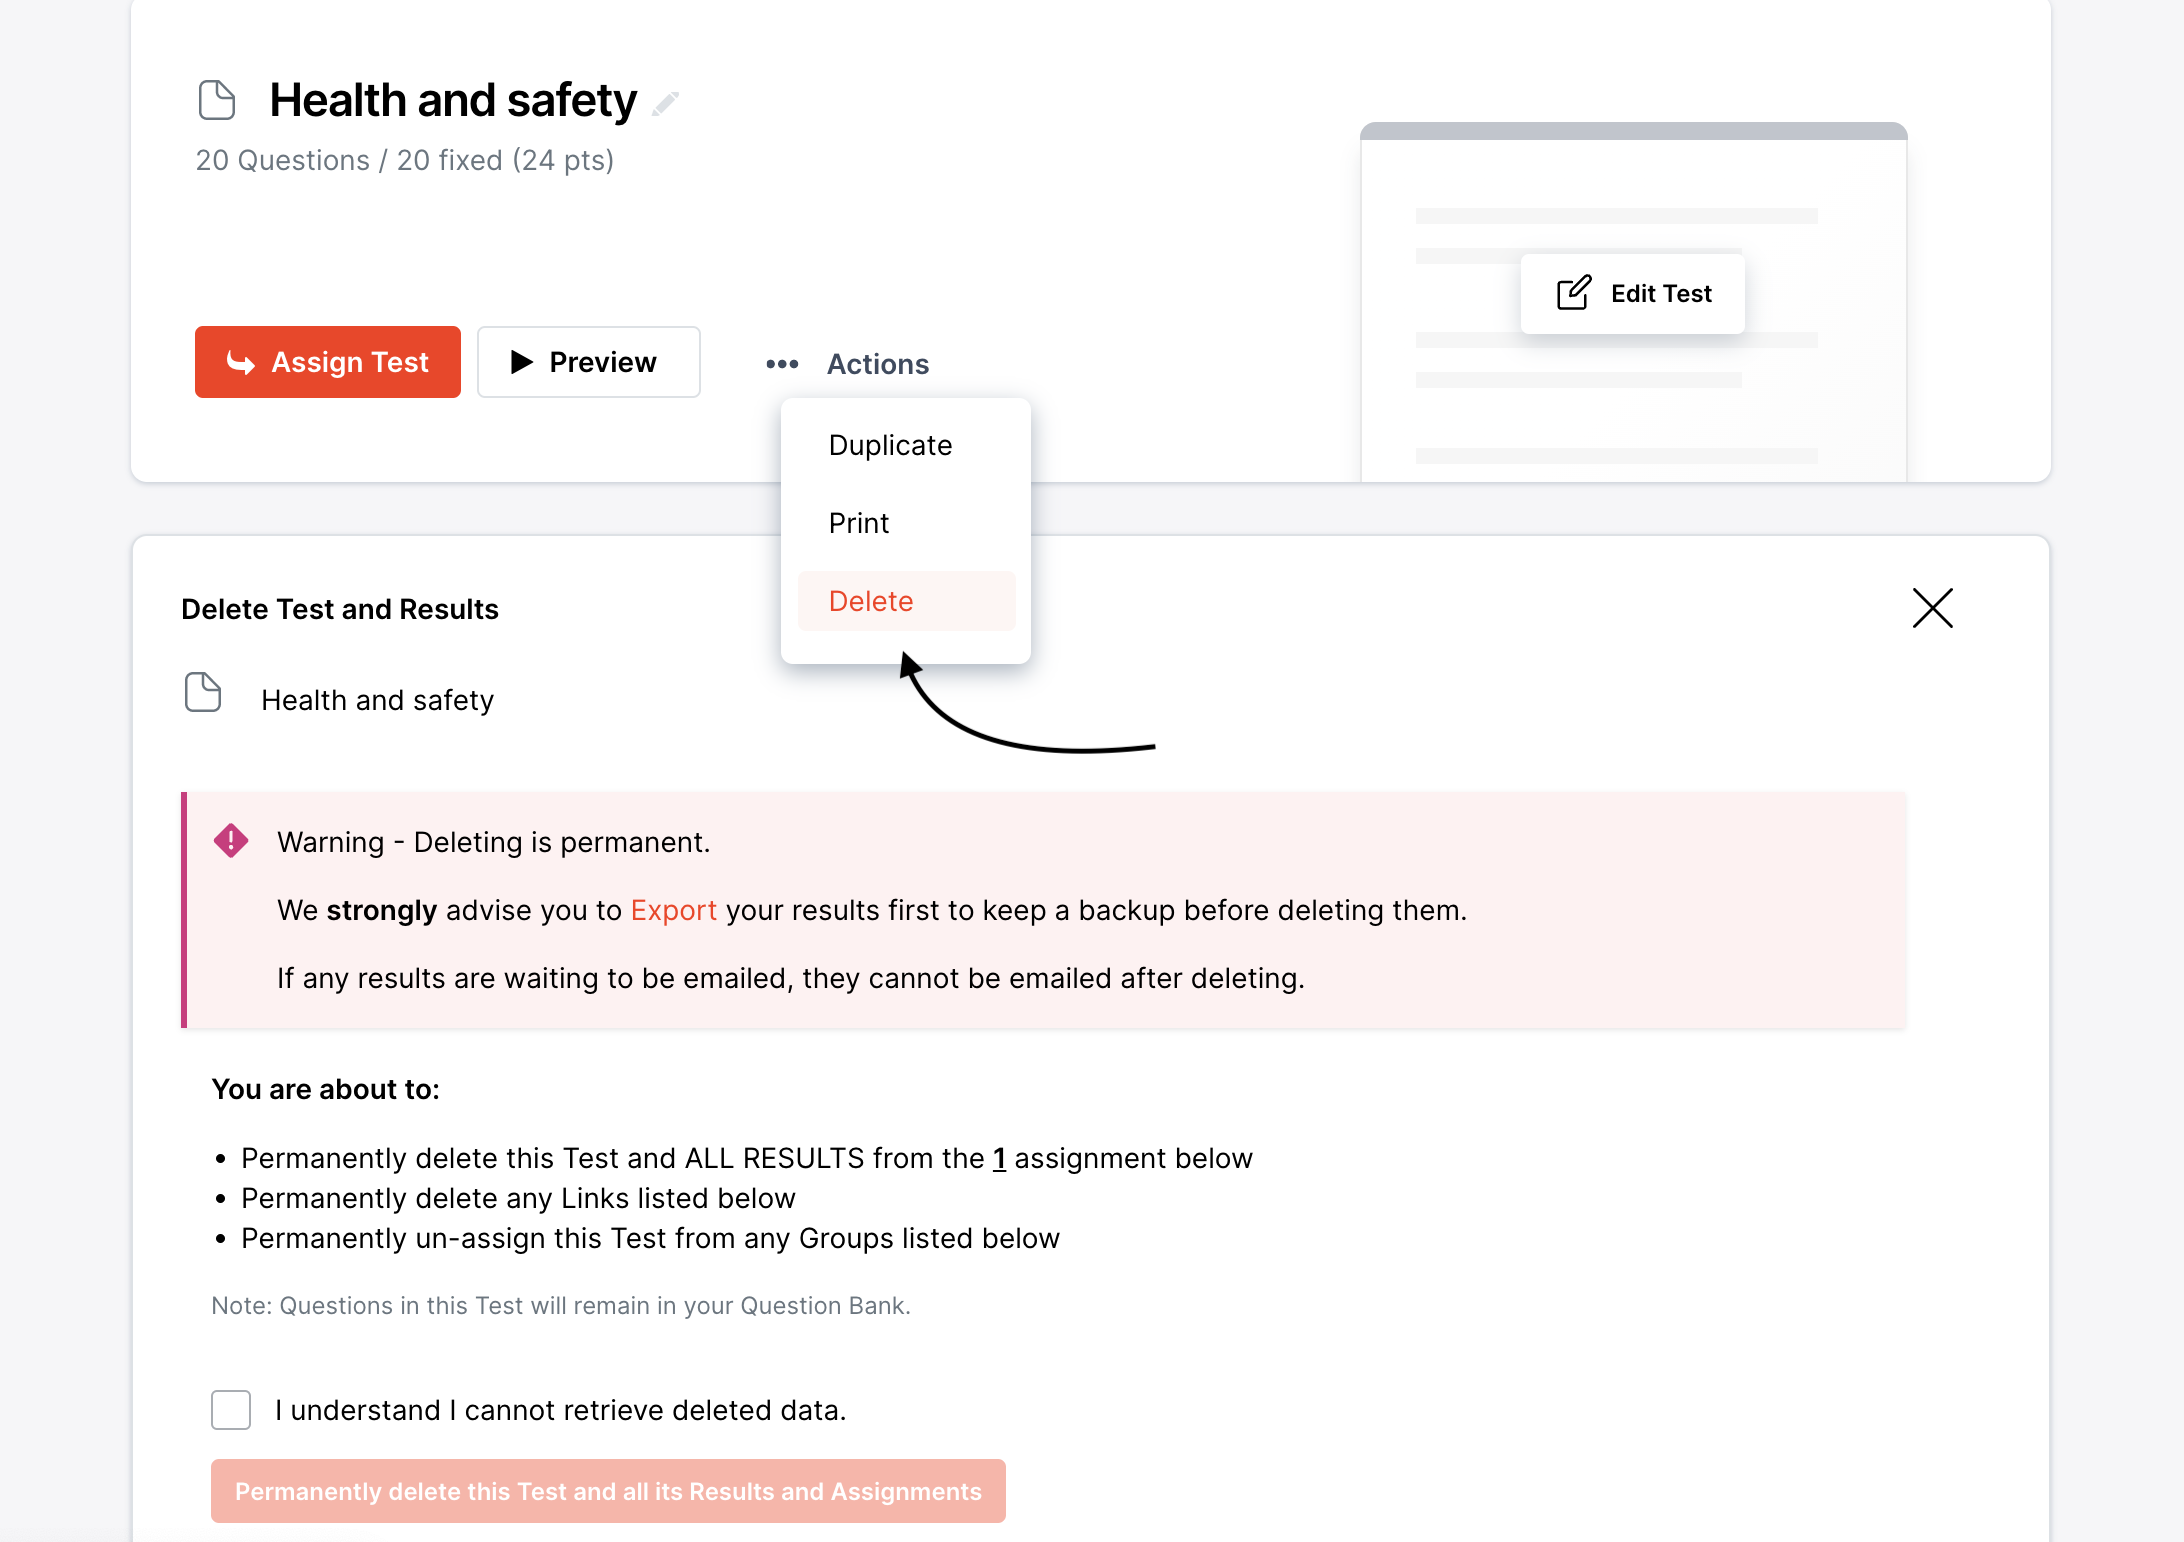
Task: Click the three-dots Actions icon
Action: (x=782, y=364)
